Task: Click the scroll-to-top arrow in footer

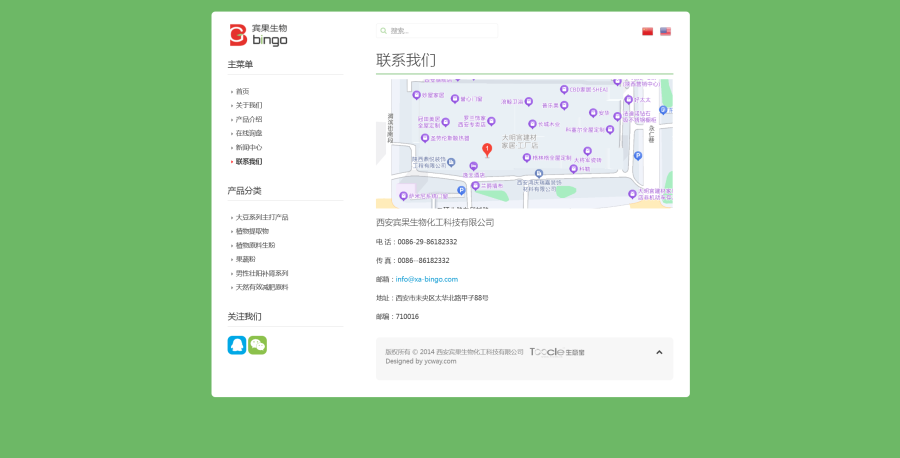Action: tap(659, 352)
